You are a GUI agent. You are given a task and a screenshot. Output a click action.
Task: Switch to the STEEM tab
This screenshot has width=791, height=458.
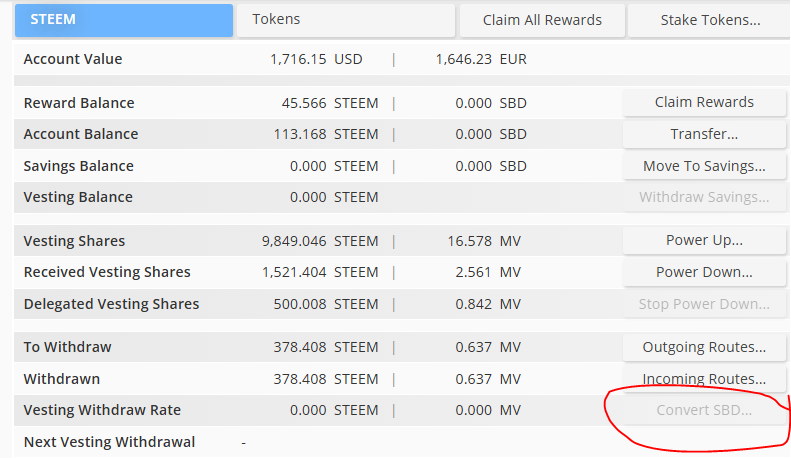(124, 20)
